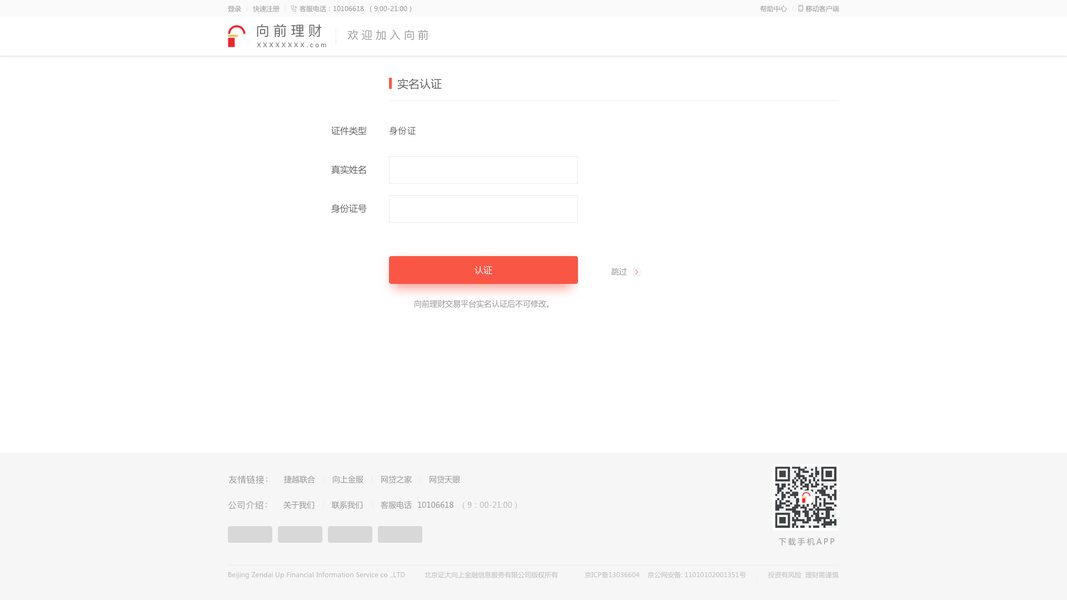Click the 向前理财 logo icon
This screenshot has width=1067, height=600.
236,36
